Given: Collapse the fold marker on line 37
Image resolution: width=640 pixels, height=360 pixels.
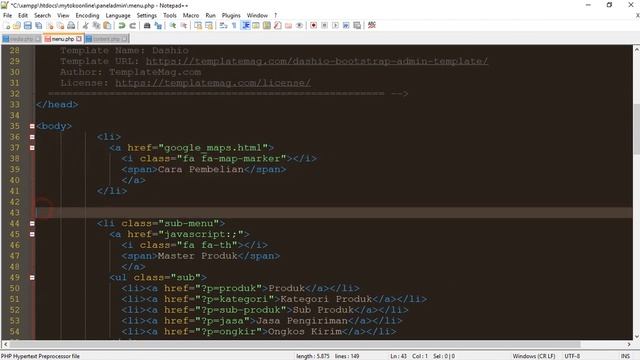Looking at the screenshot, I should [32, 148].
